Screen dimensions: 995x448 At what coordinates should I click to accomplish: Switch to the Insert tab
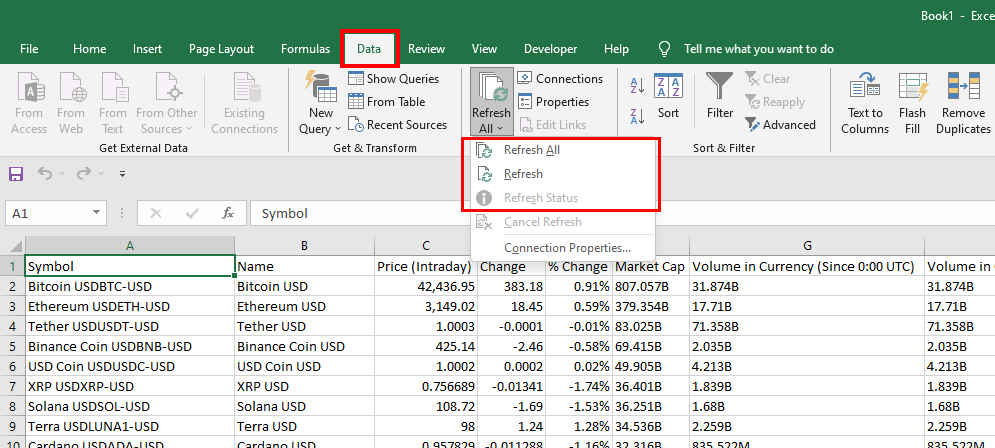coord(147,49)
